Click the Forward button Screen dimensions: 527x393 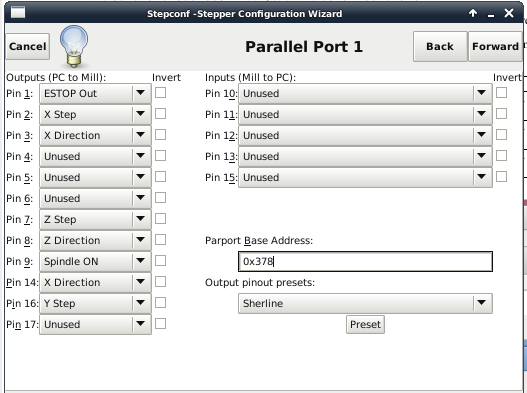[495, 46]
